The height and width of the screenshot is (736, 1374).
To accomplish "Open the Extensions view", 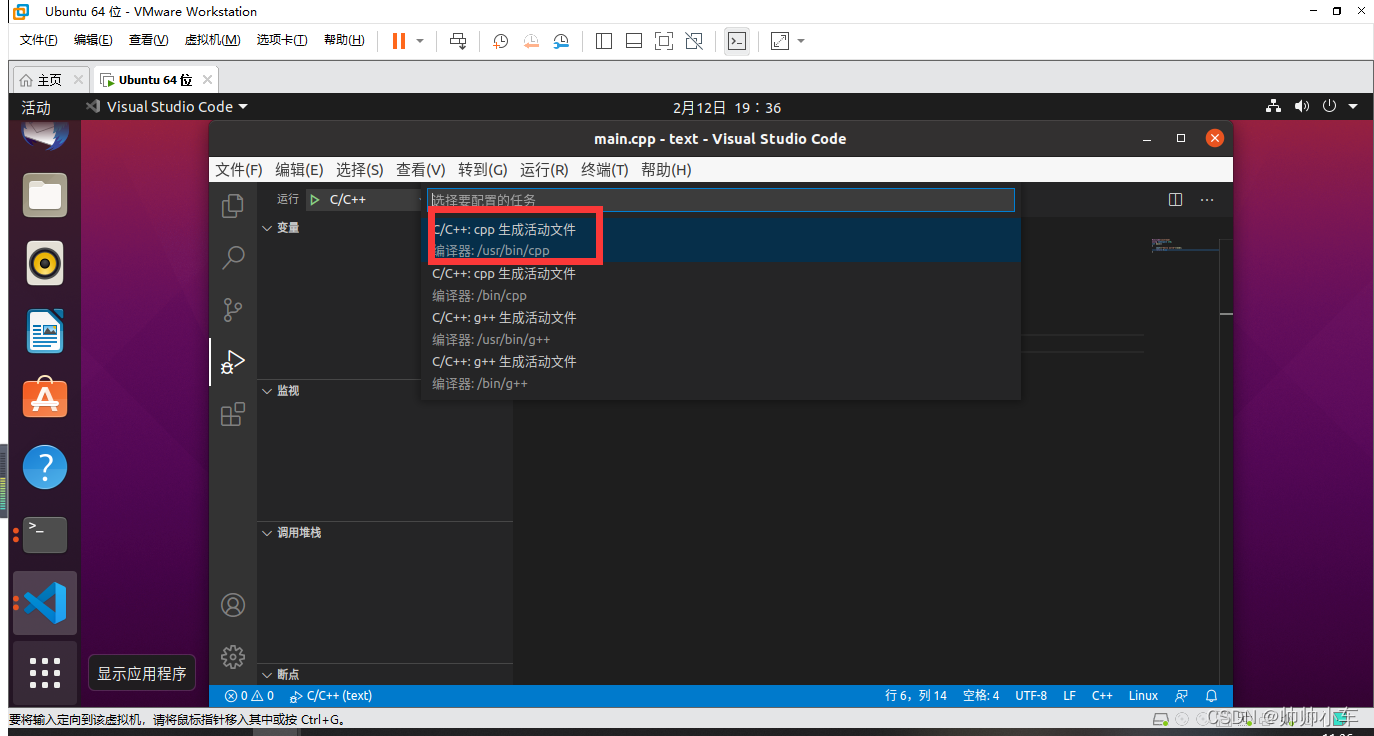I will (233, 414).
